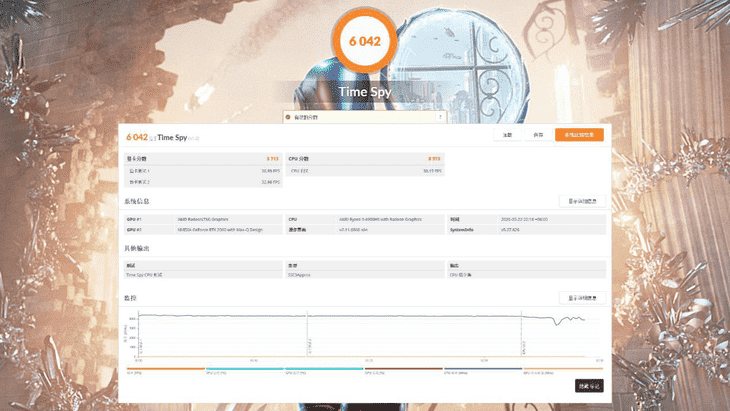Toggle the second cyan legend bar under the chart

324,369
